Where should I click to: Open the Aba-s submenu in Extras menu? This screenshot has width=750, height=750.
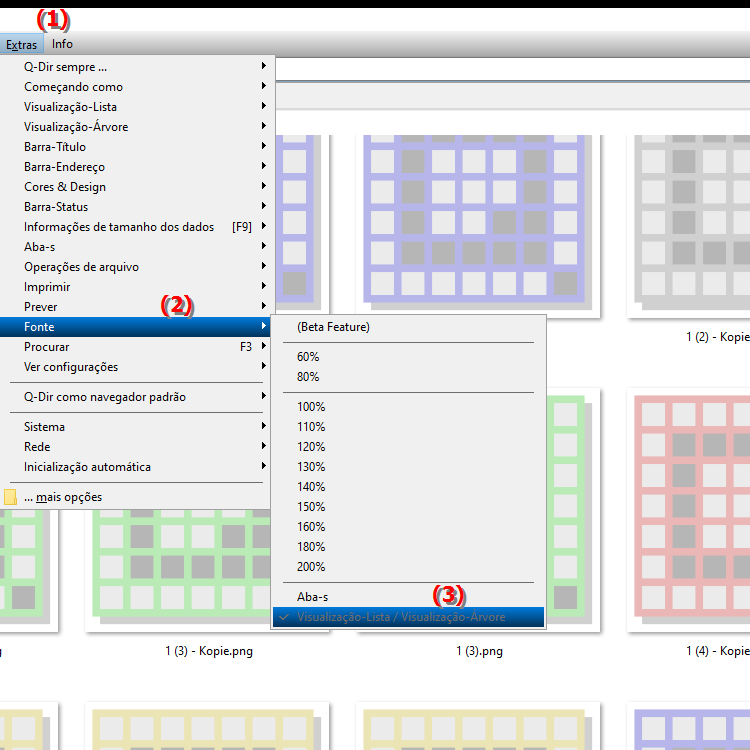[137, 247]
